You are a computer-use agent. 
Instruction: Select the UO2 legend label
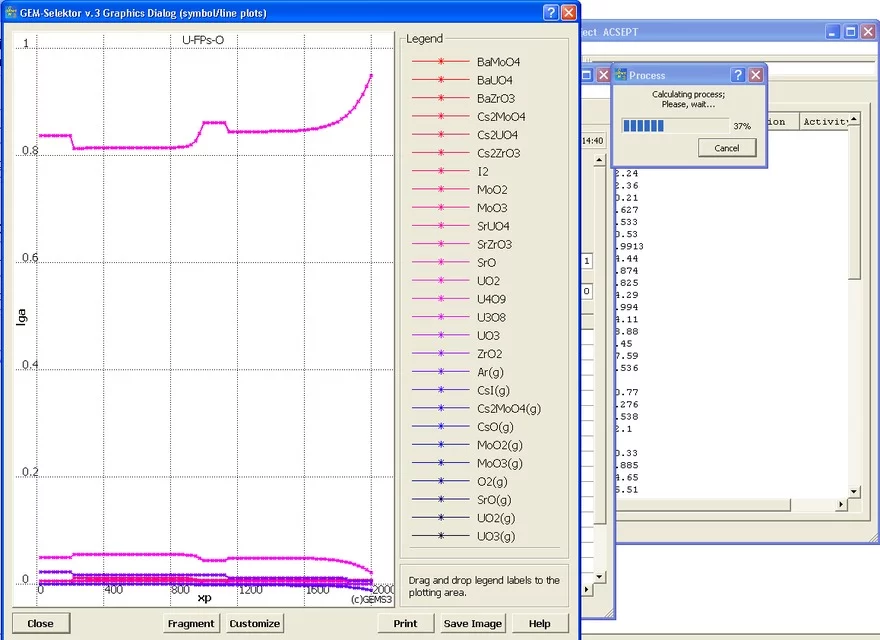[488, 281]
